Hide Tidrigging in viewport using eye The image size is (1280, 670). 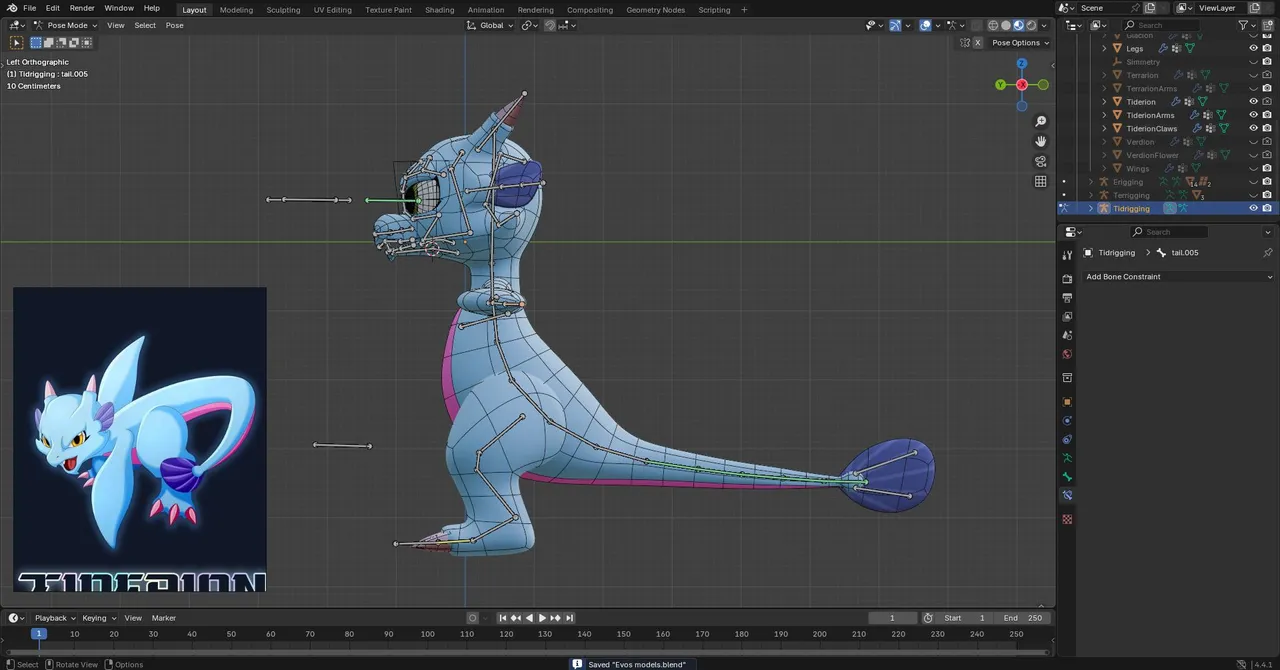pos(1253,208)
